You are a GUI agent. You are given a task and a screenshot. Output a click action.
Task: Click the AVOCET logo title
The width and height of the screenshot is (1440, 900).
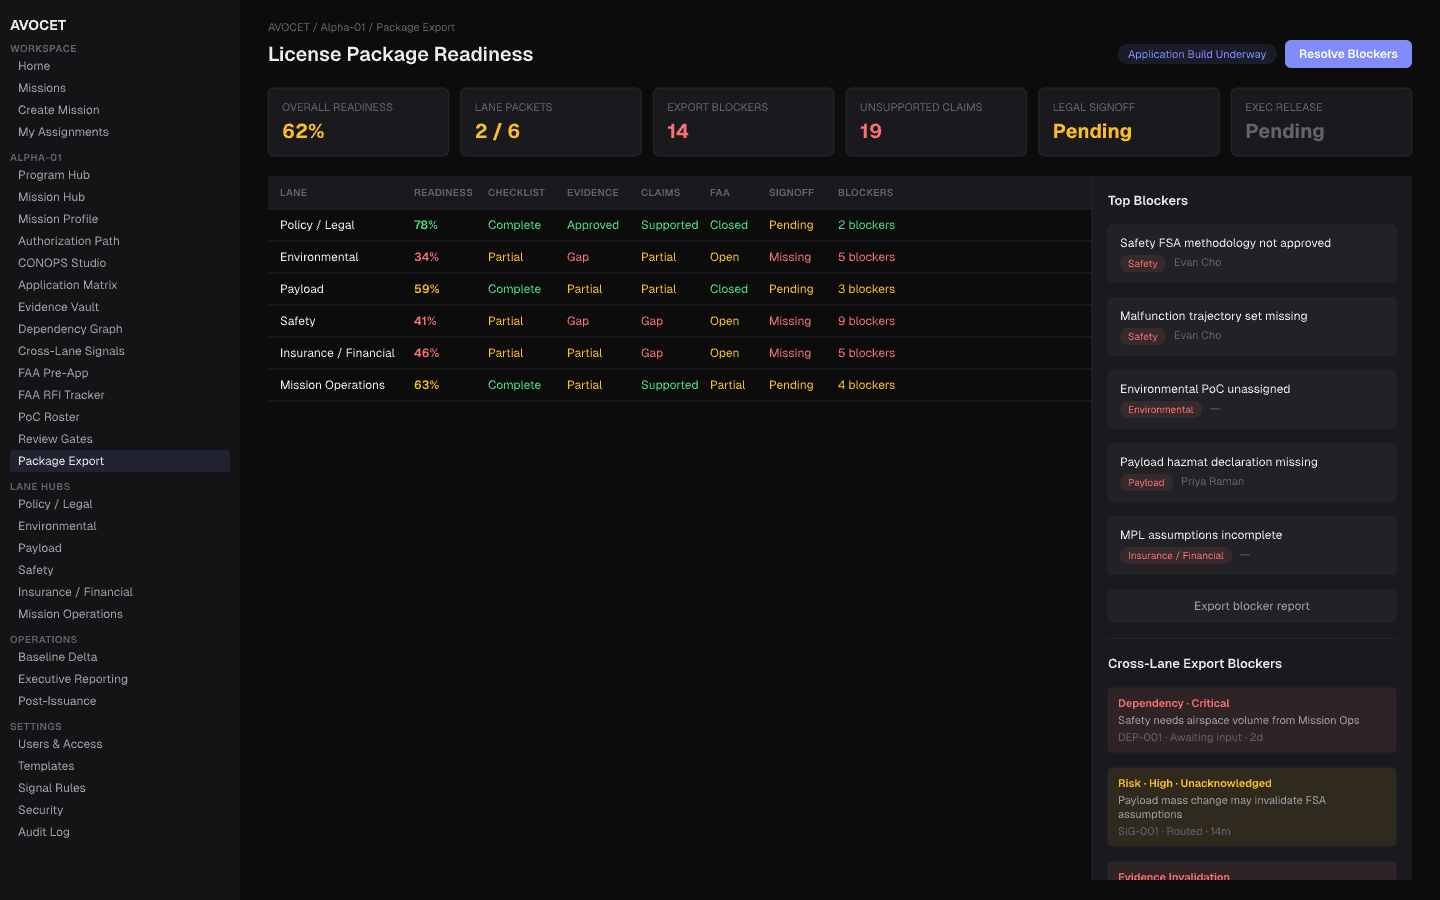(x=38, y=25)
